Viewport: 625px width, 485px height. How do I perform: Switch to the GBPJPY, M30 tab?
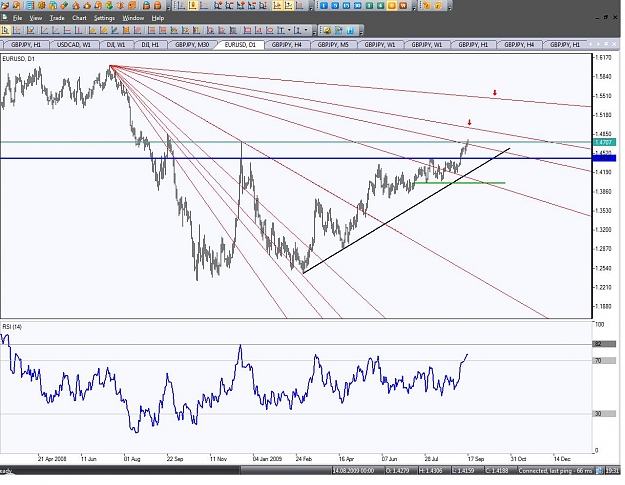192,45
